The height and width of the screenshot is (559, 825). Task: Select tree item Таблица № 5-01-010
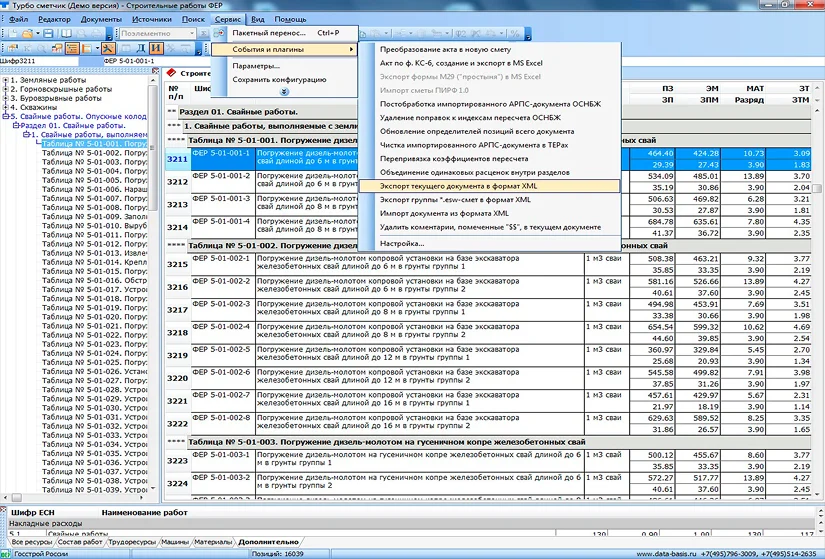point(95,225)
